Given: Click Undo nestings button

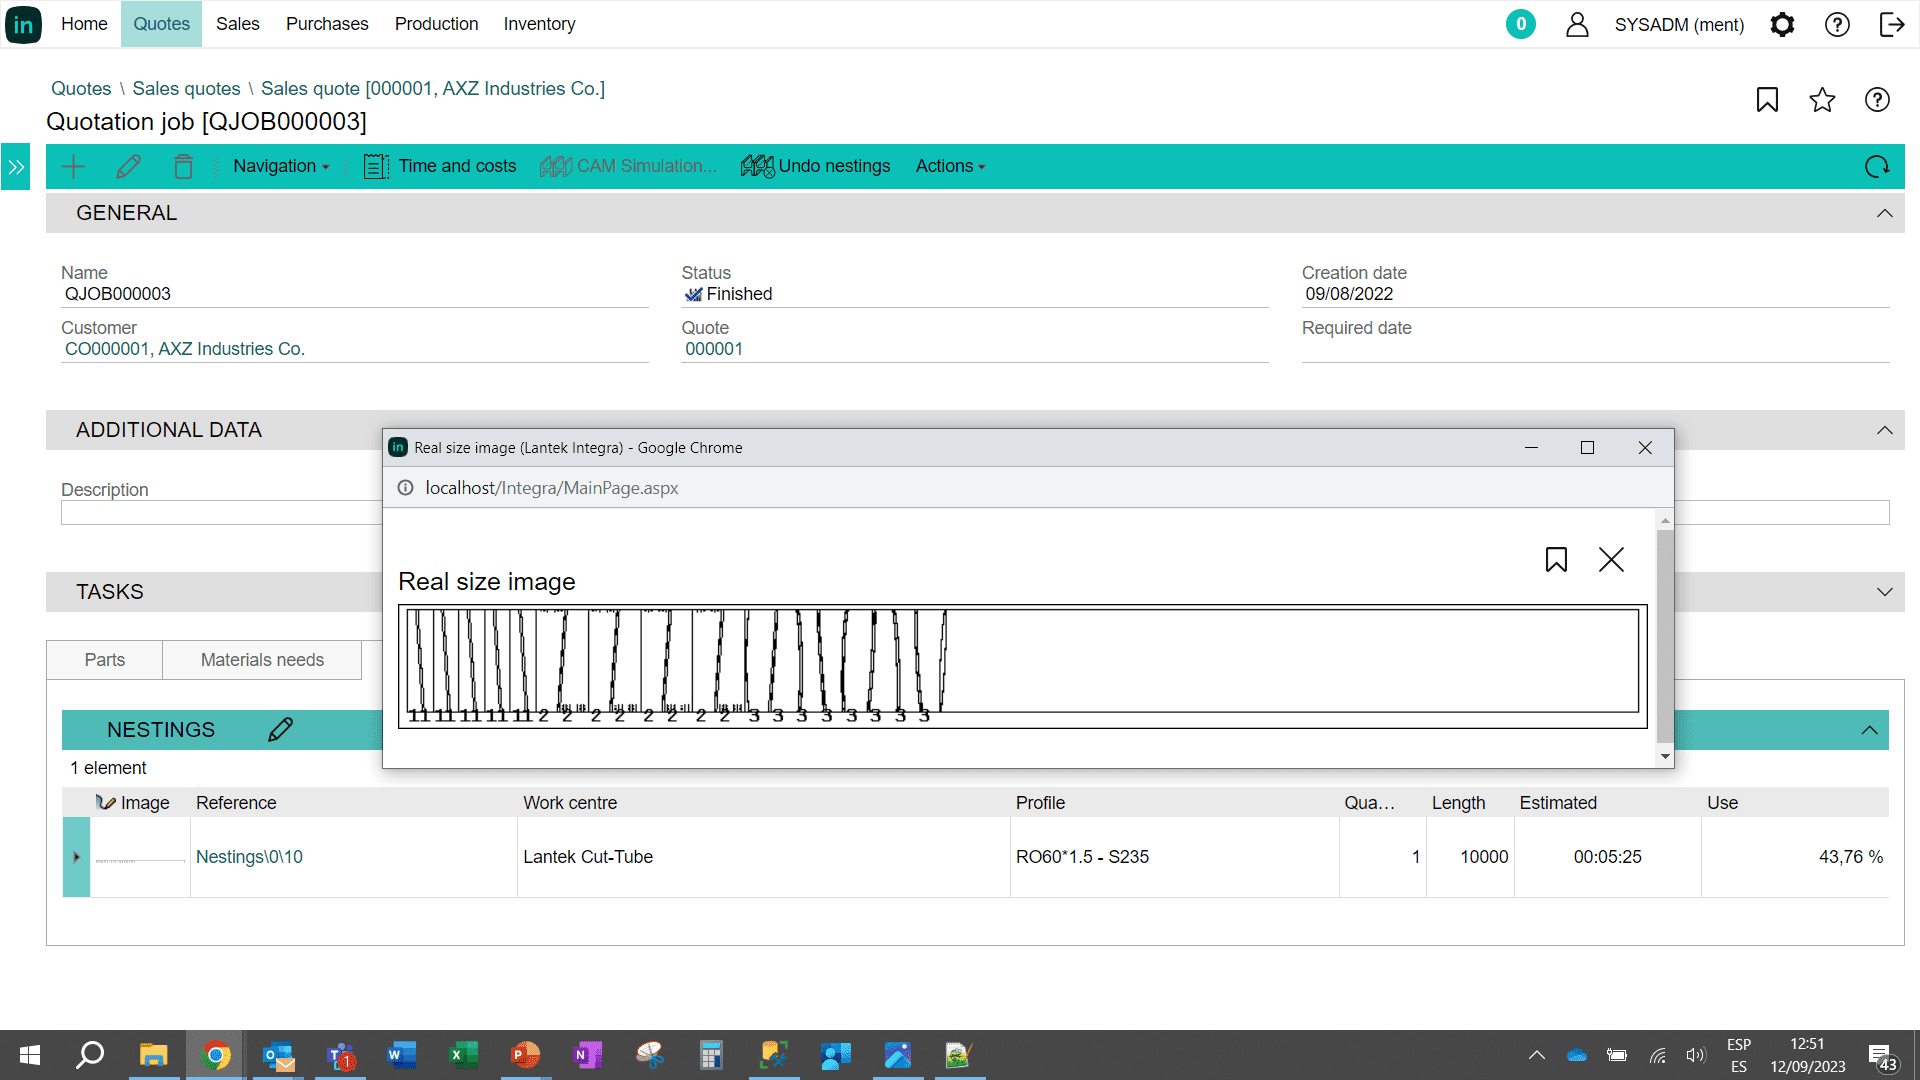Looking at the screenshot, I should coord(816,166).
